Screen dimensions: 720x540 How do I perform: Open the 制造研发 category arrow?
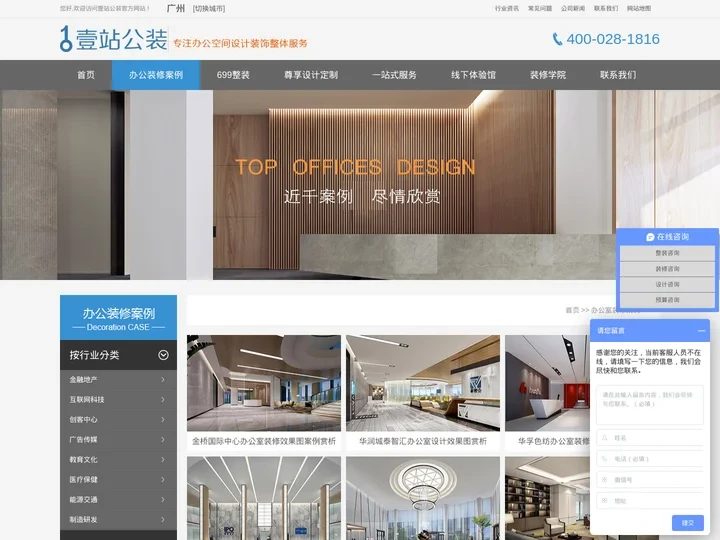(163, 519)
